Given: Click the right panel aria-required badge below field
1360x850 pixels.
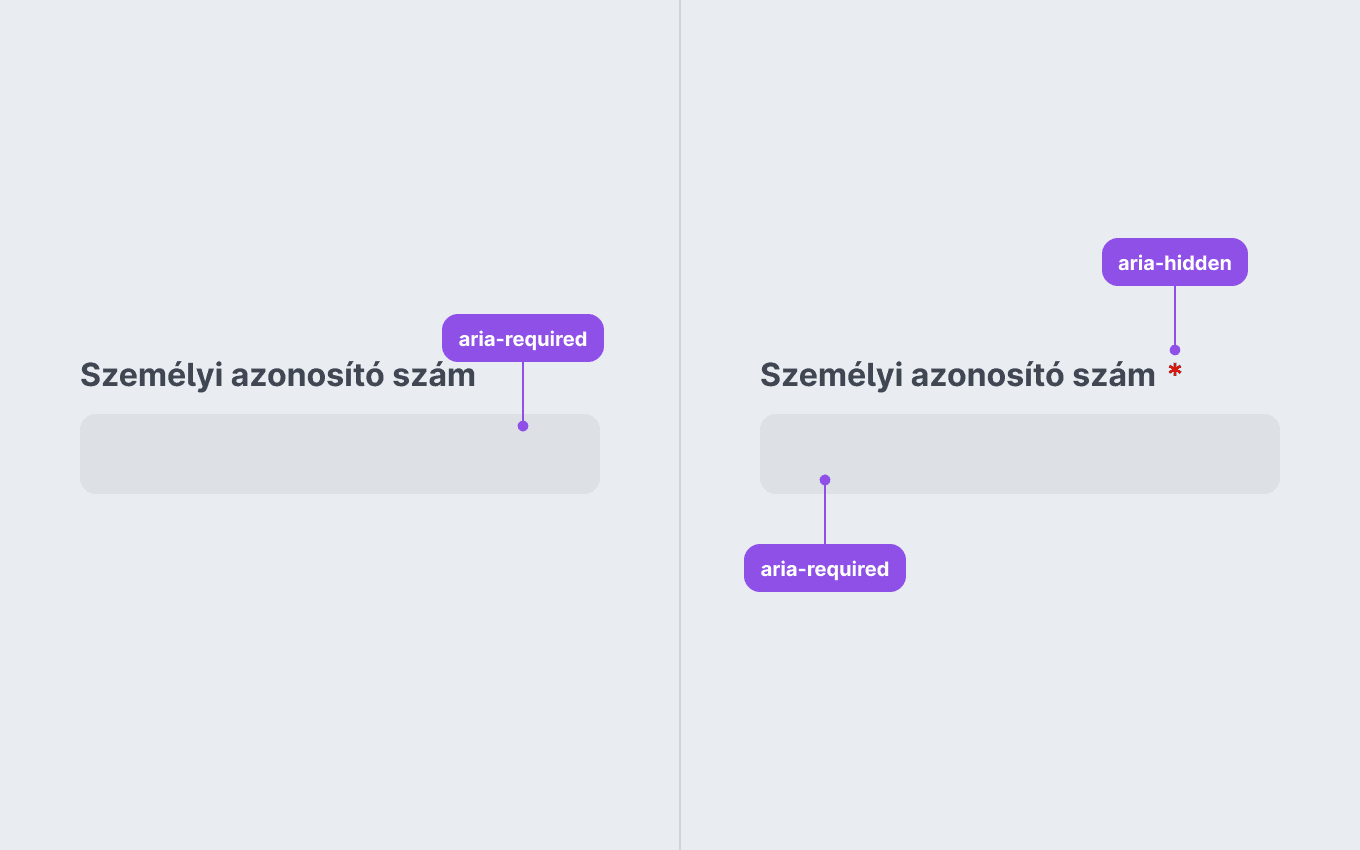Looking at the screenshot, I should coord(825,568).
